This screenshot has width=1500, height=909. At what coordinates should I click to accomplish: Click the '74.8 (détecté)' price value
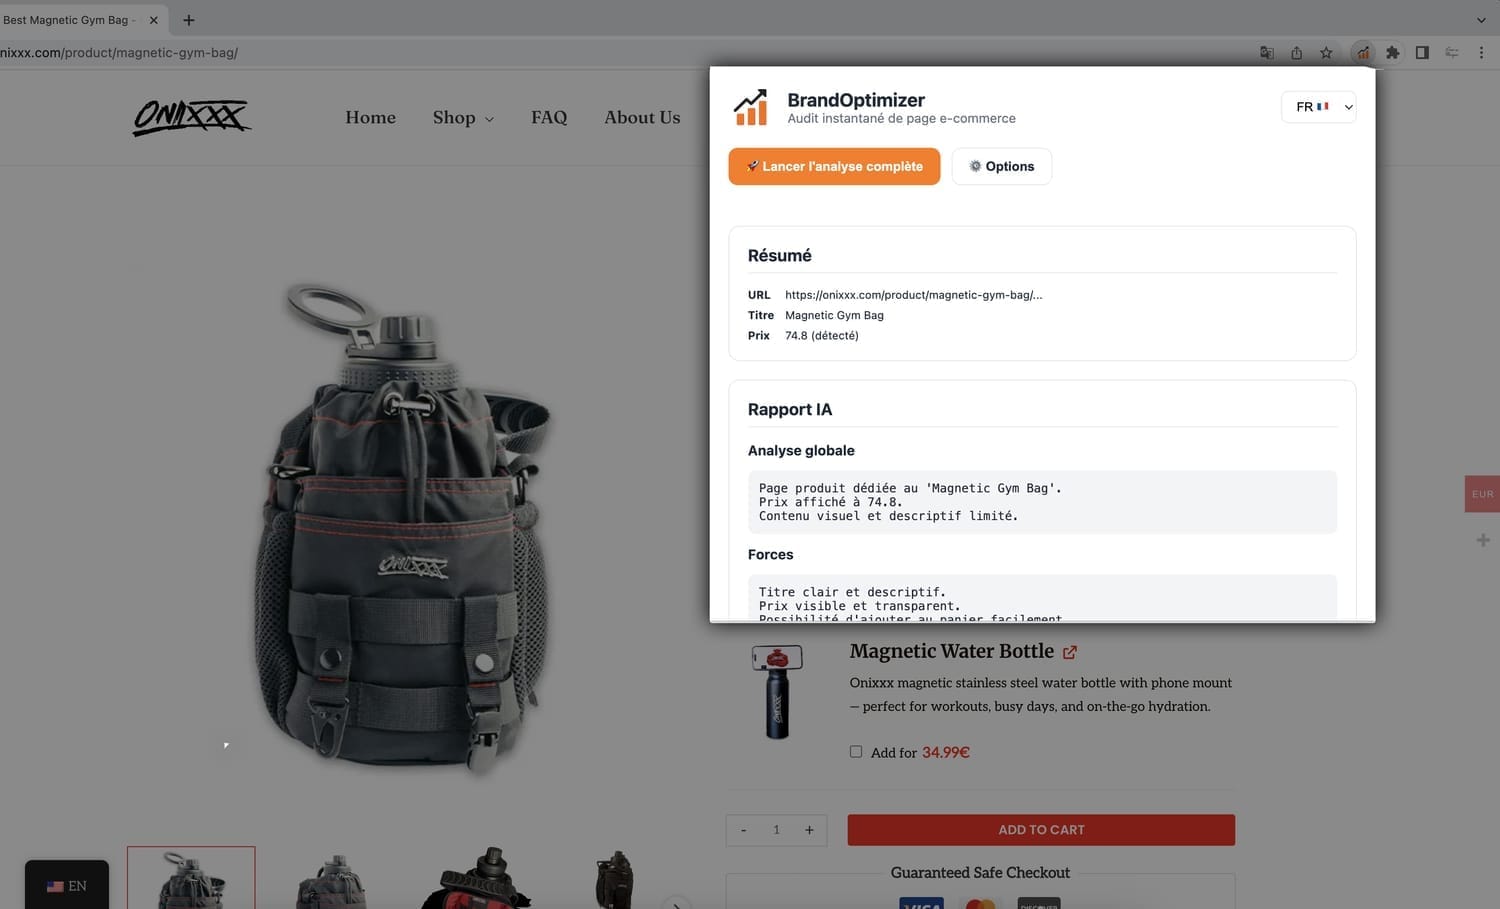pyautogui.click(x=821, y=336)
